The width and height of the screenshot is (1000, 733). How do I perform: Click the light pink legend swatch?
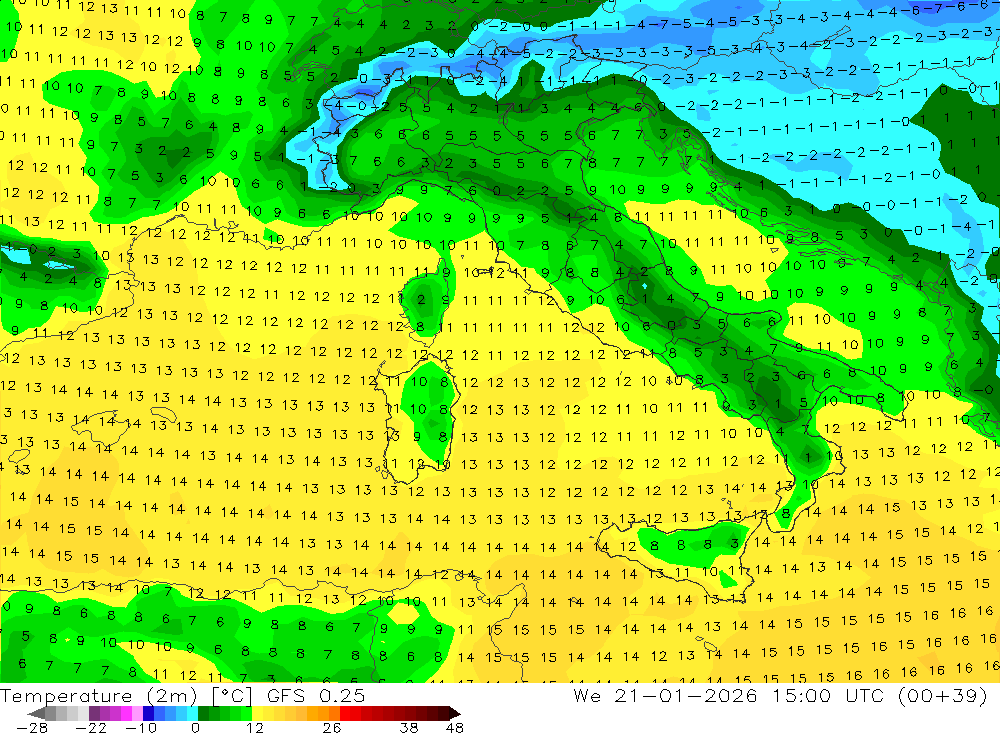137,714
